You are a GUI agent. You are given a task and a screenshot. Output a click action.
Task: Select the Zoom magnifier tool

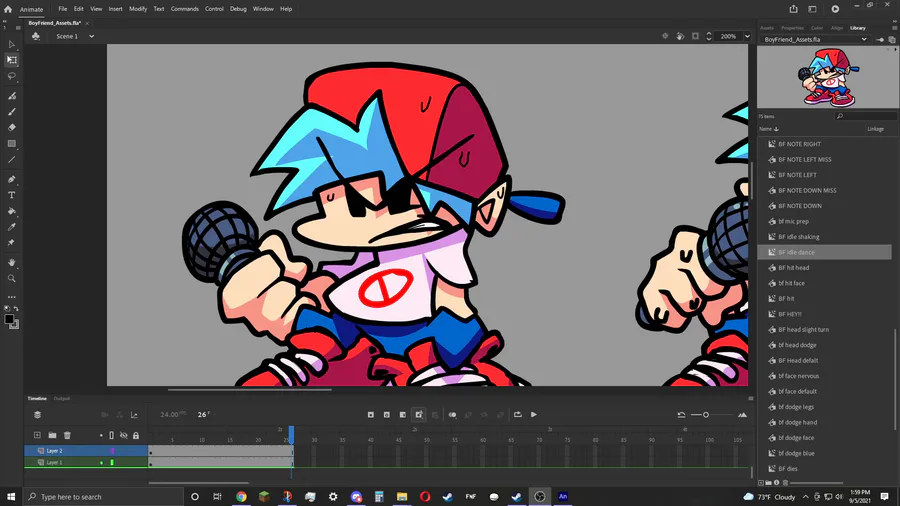[11, 278]
